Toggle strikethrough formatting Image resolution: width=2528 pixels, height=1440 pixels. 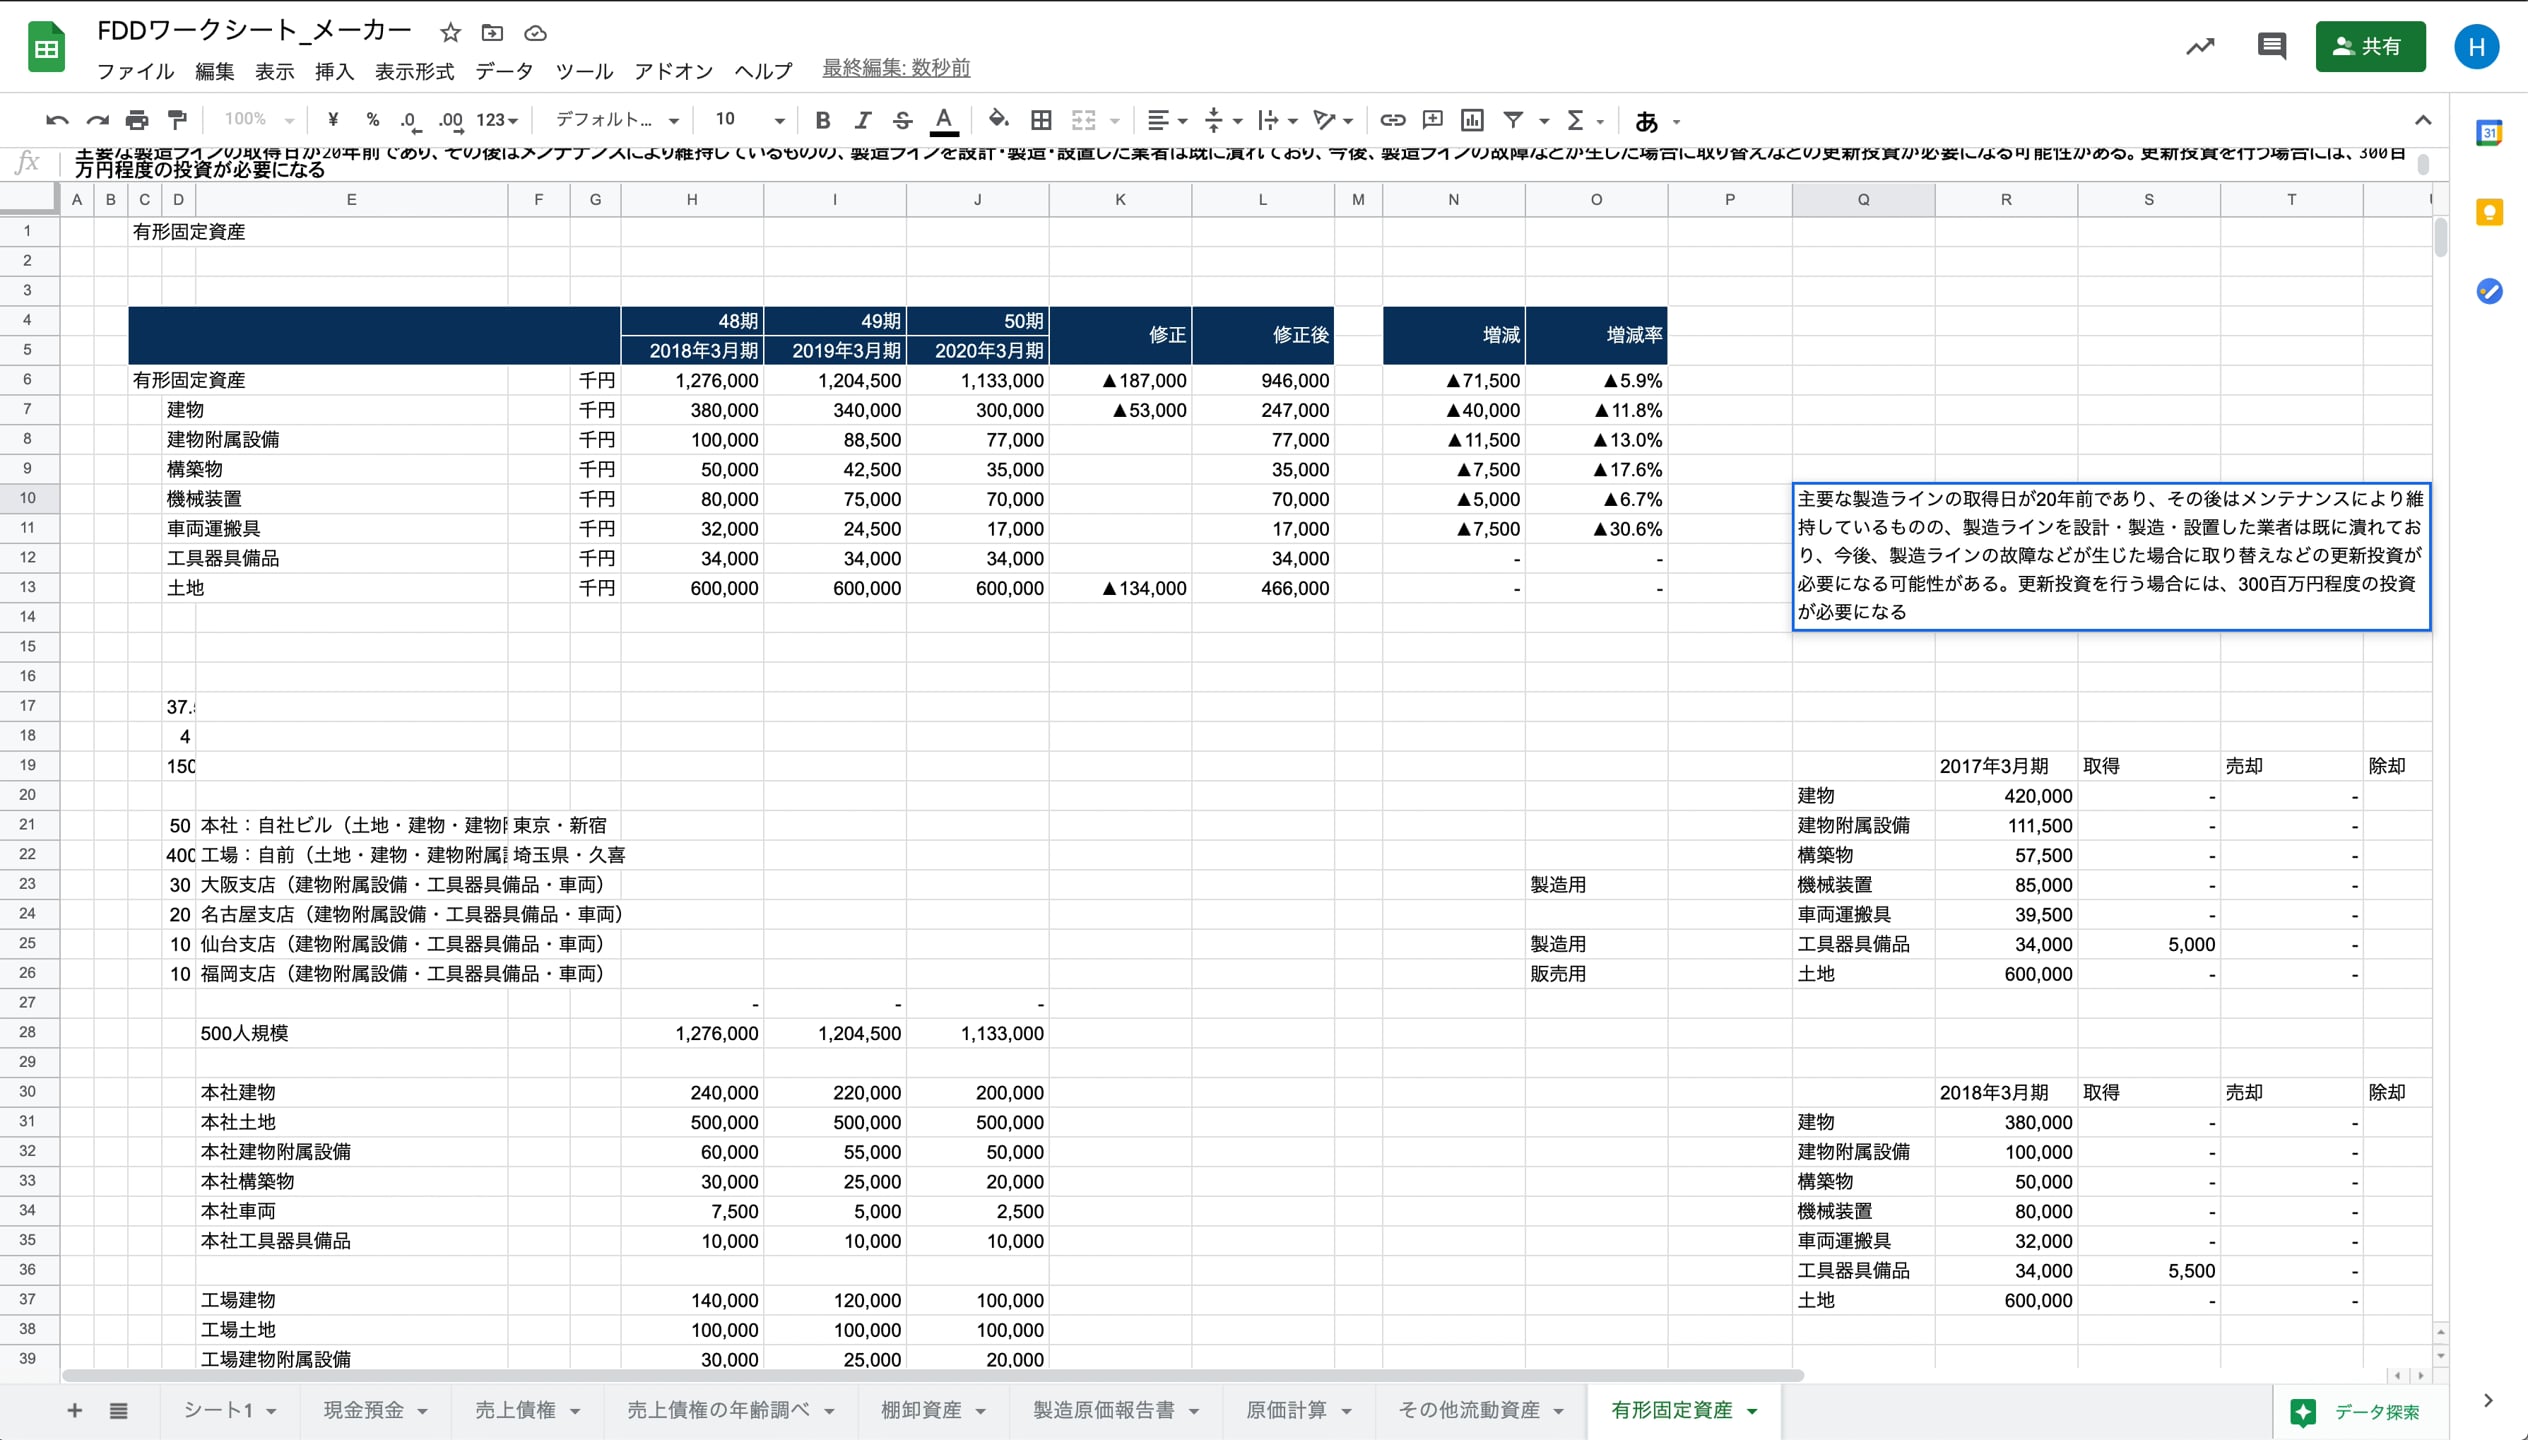pyautogui.click(x=902, y=120)
